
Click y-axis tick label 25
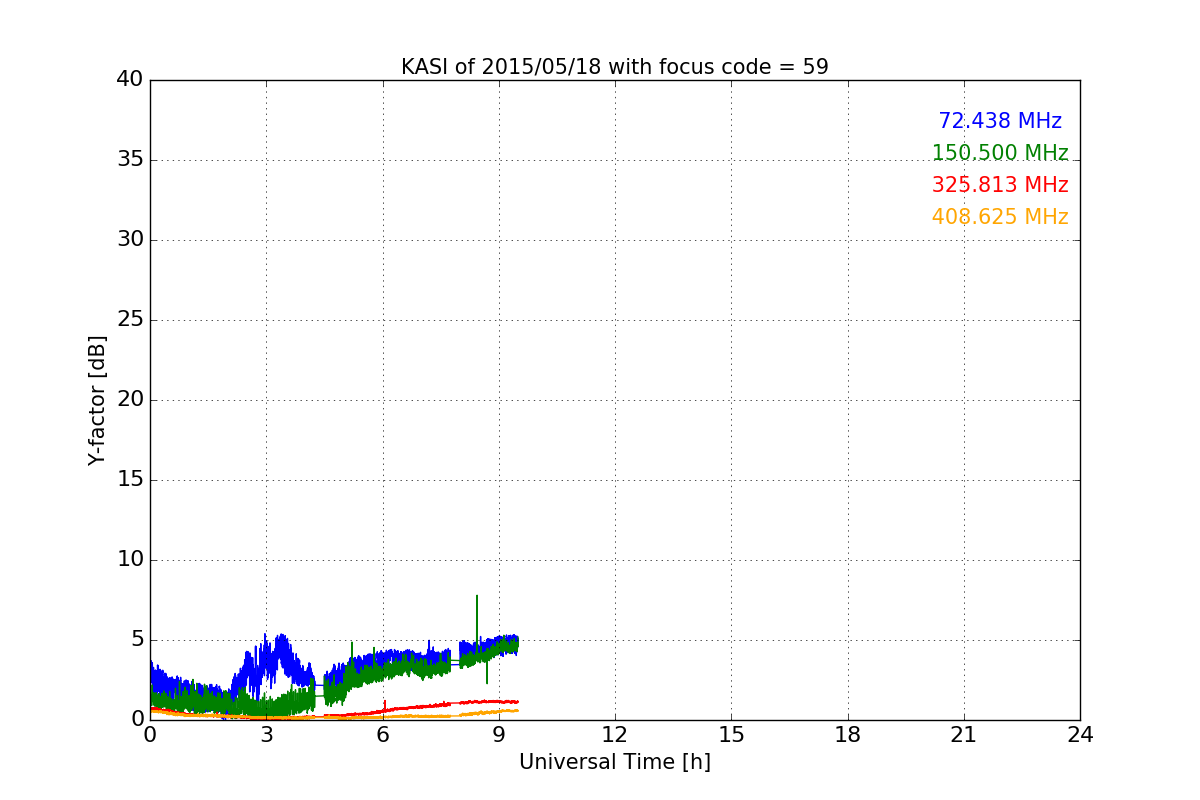click(x=130, y=320)
